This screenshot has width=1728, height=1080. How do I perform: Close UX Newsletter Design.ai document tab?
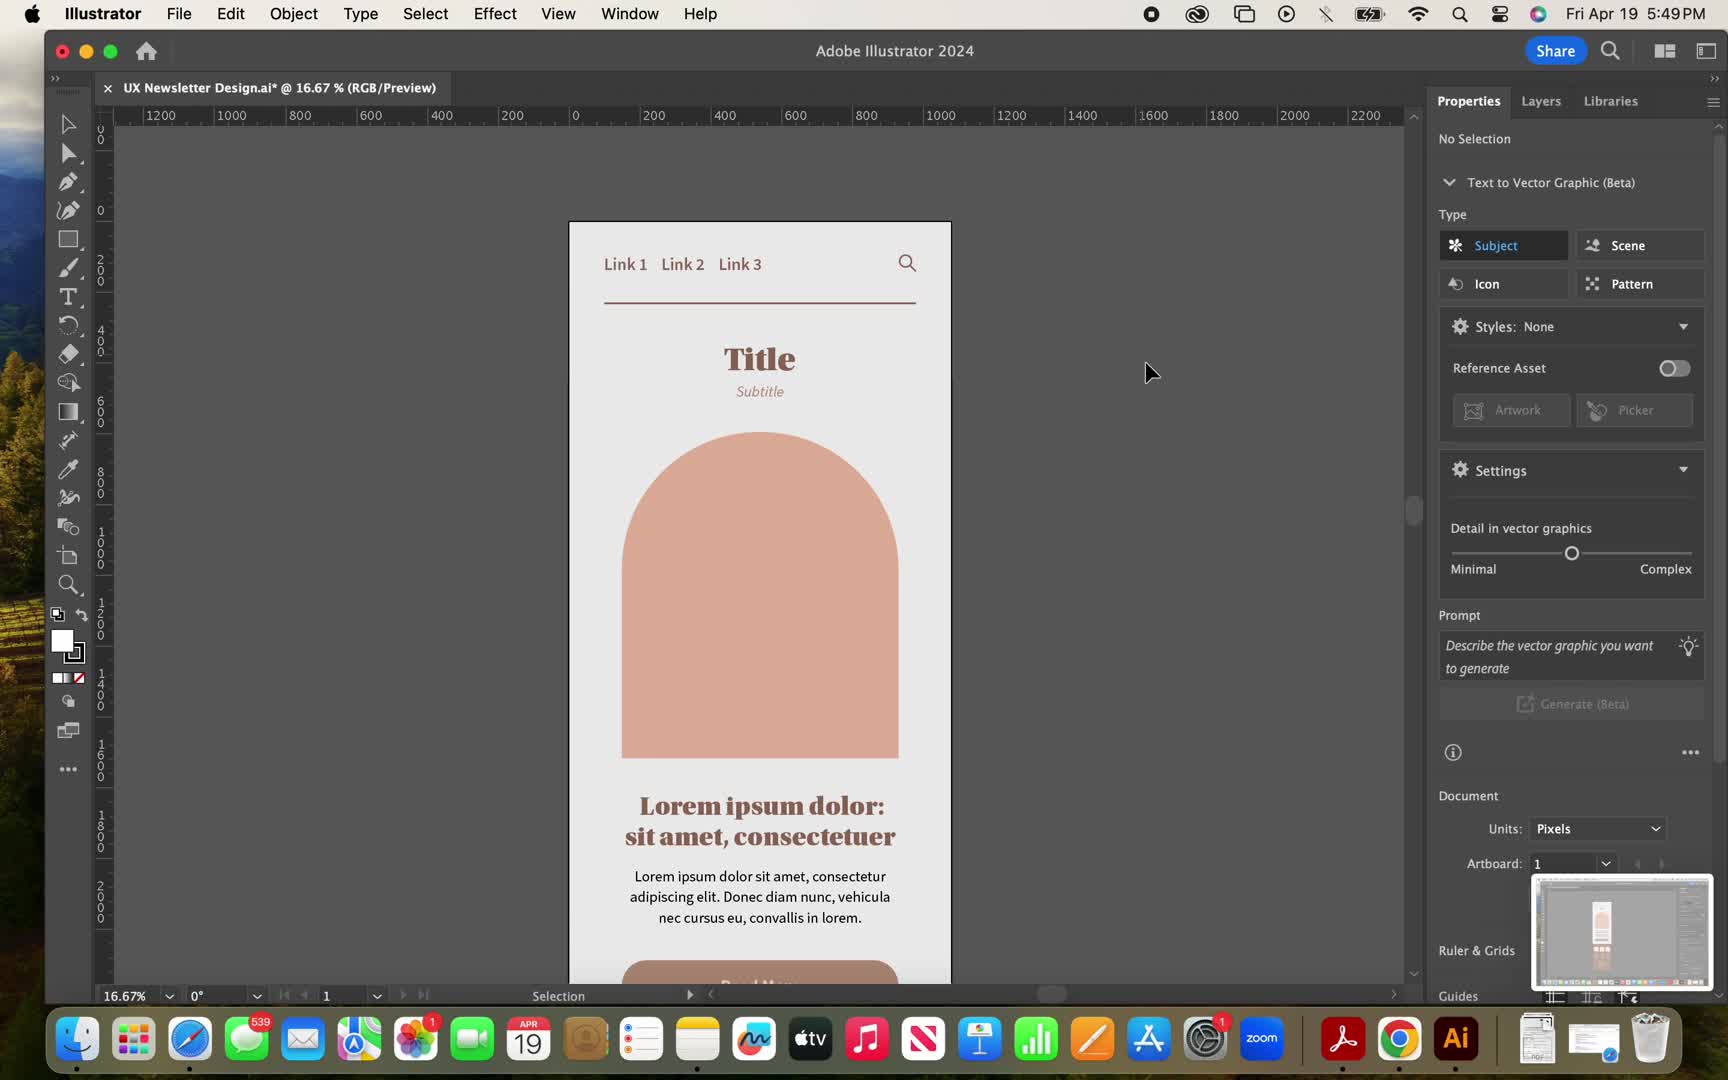tap(107, 88)
